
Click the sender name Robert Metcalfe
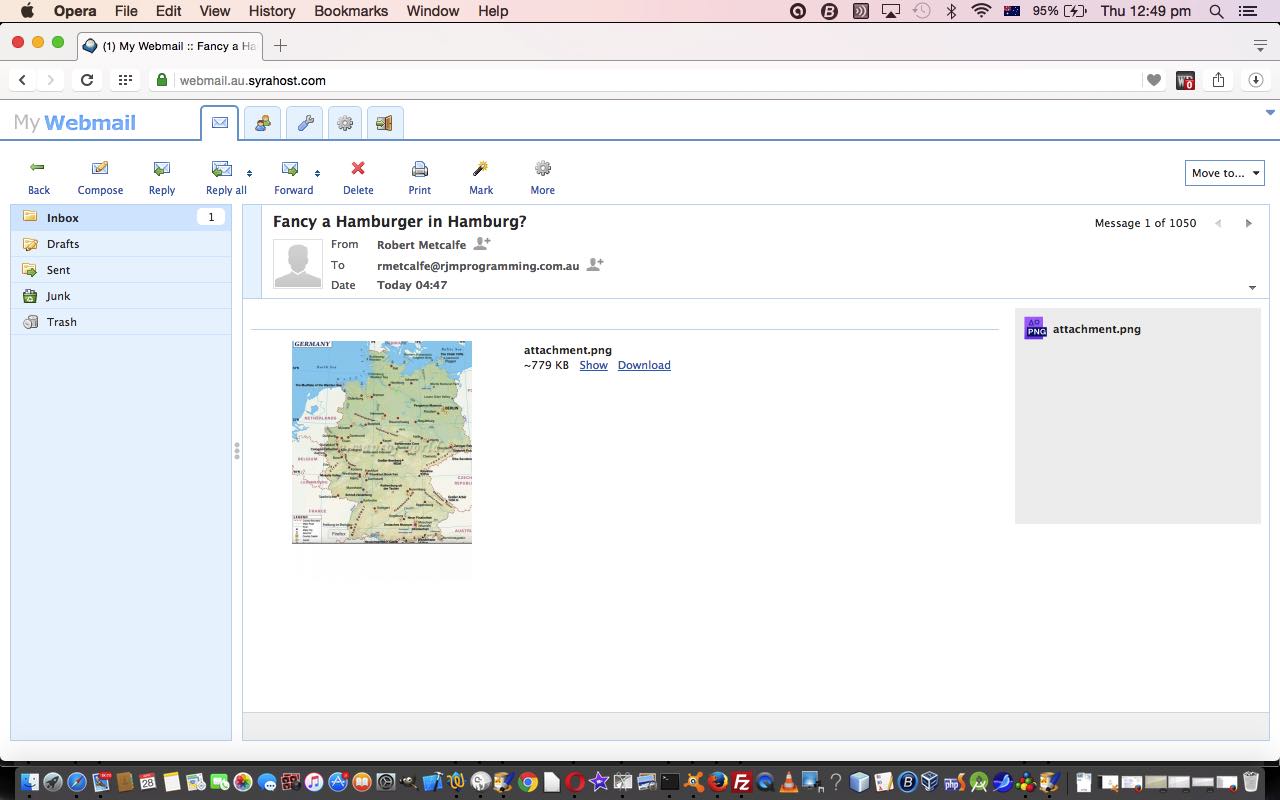click(x=421, y=245)
